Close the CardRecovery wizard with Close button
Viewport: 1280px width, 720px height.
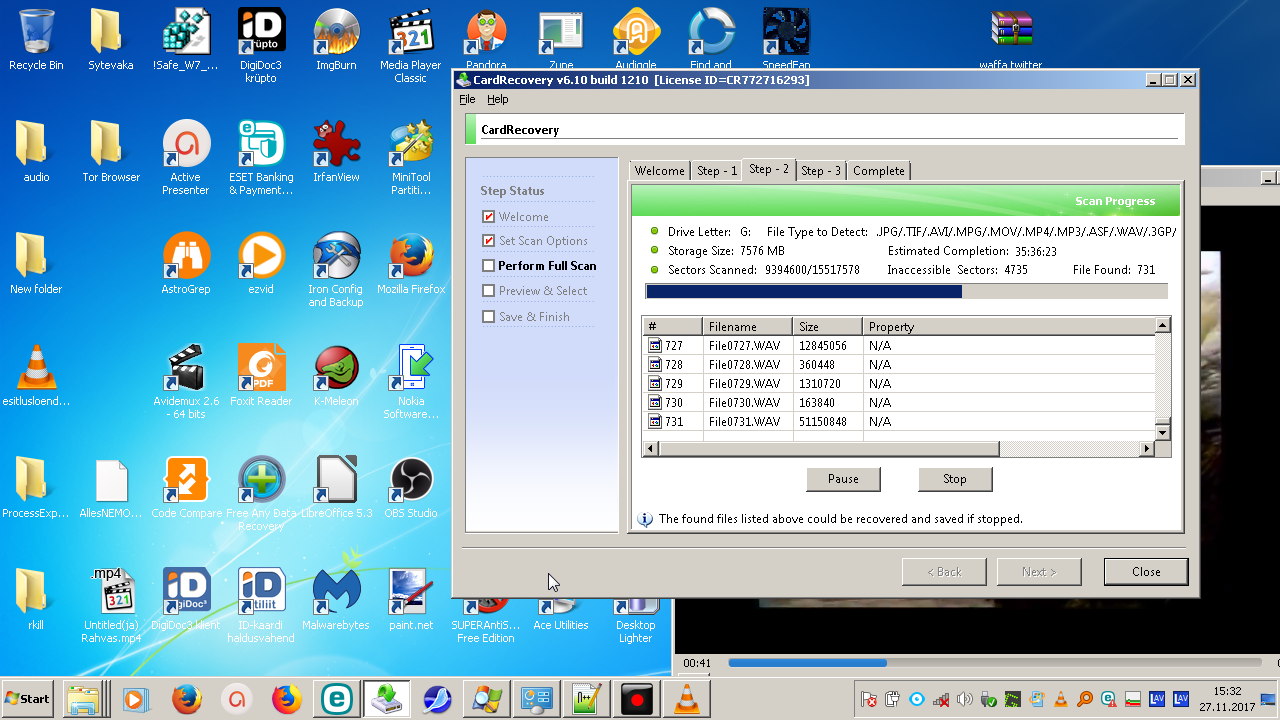tap(1146, 572)
